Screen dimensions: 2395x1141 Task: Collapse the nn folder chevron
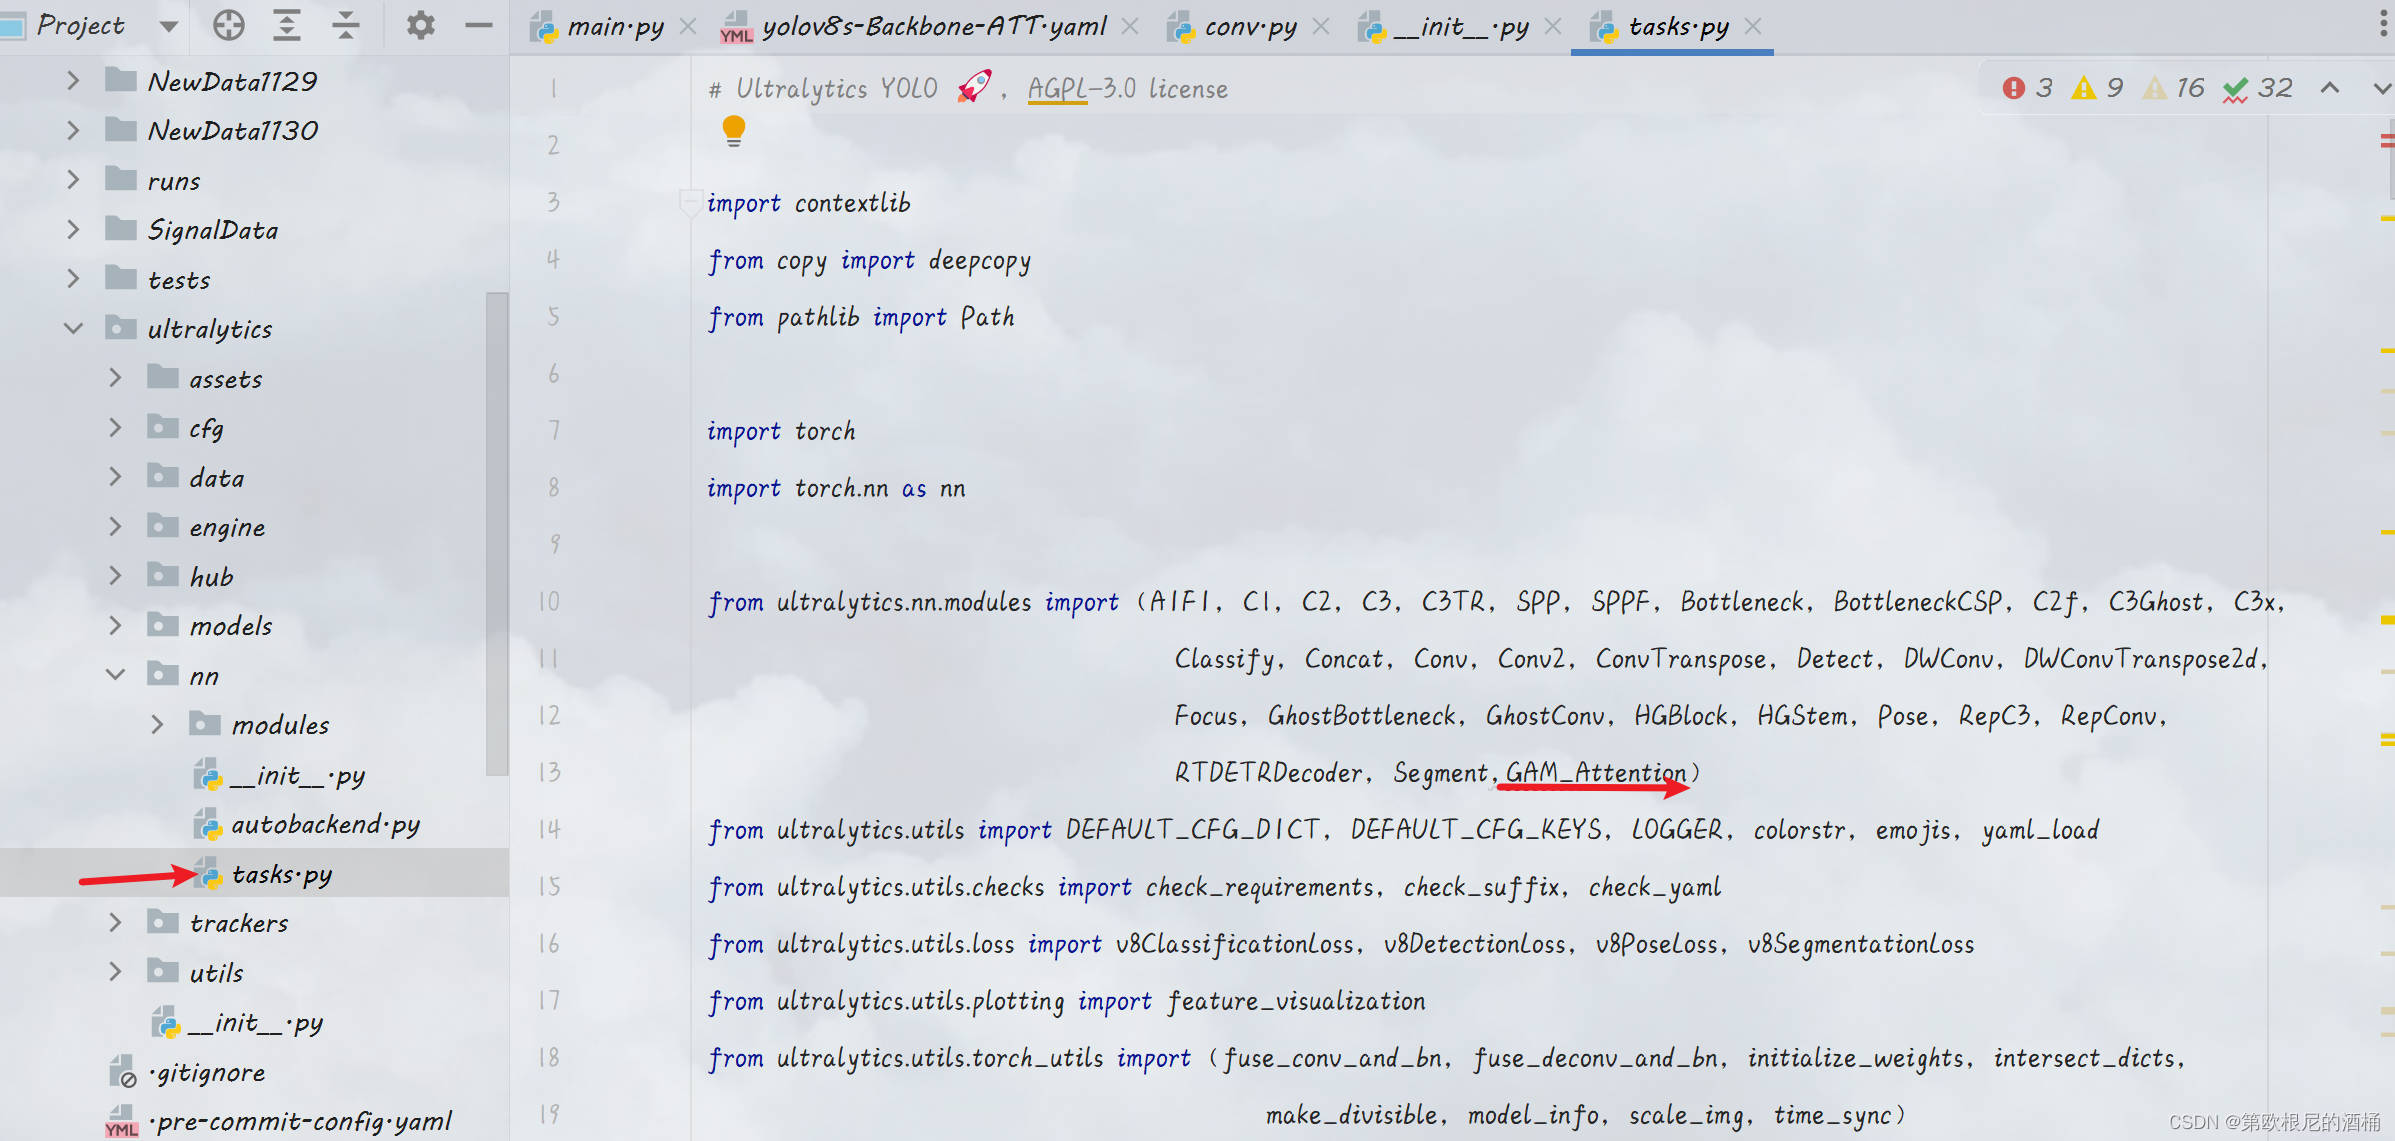[x=115, y=675]
